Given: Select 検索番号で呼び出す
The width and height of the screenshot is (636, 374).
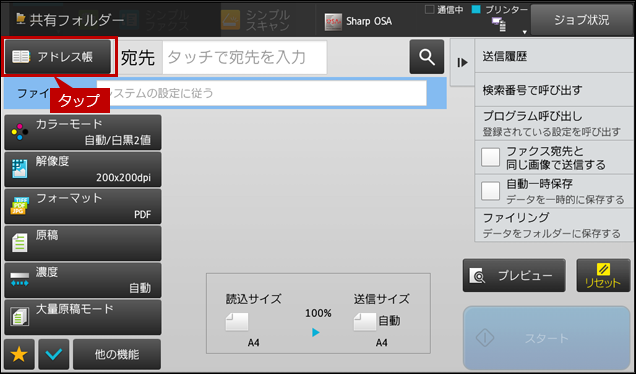Looking at the screenshot, I should (x=554, y=90).
